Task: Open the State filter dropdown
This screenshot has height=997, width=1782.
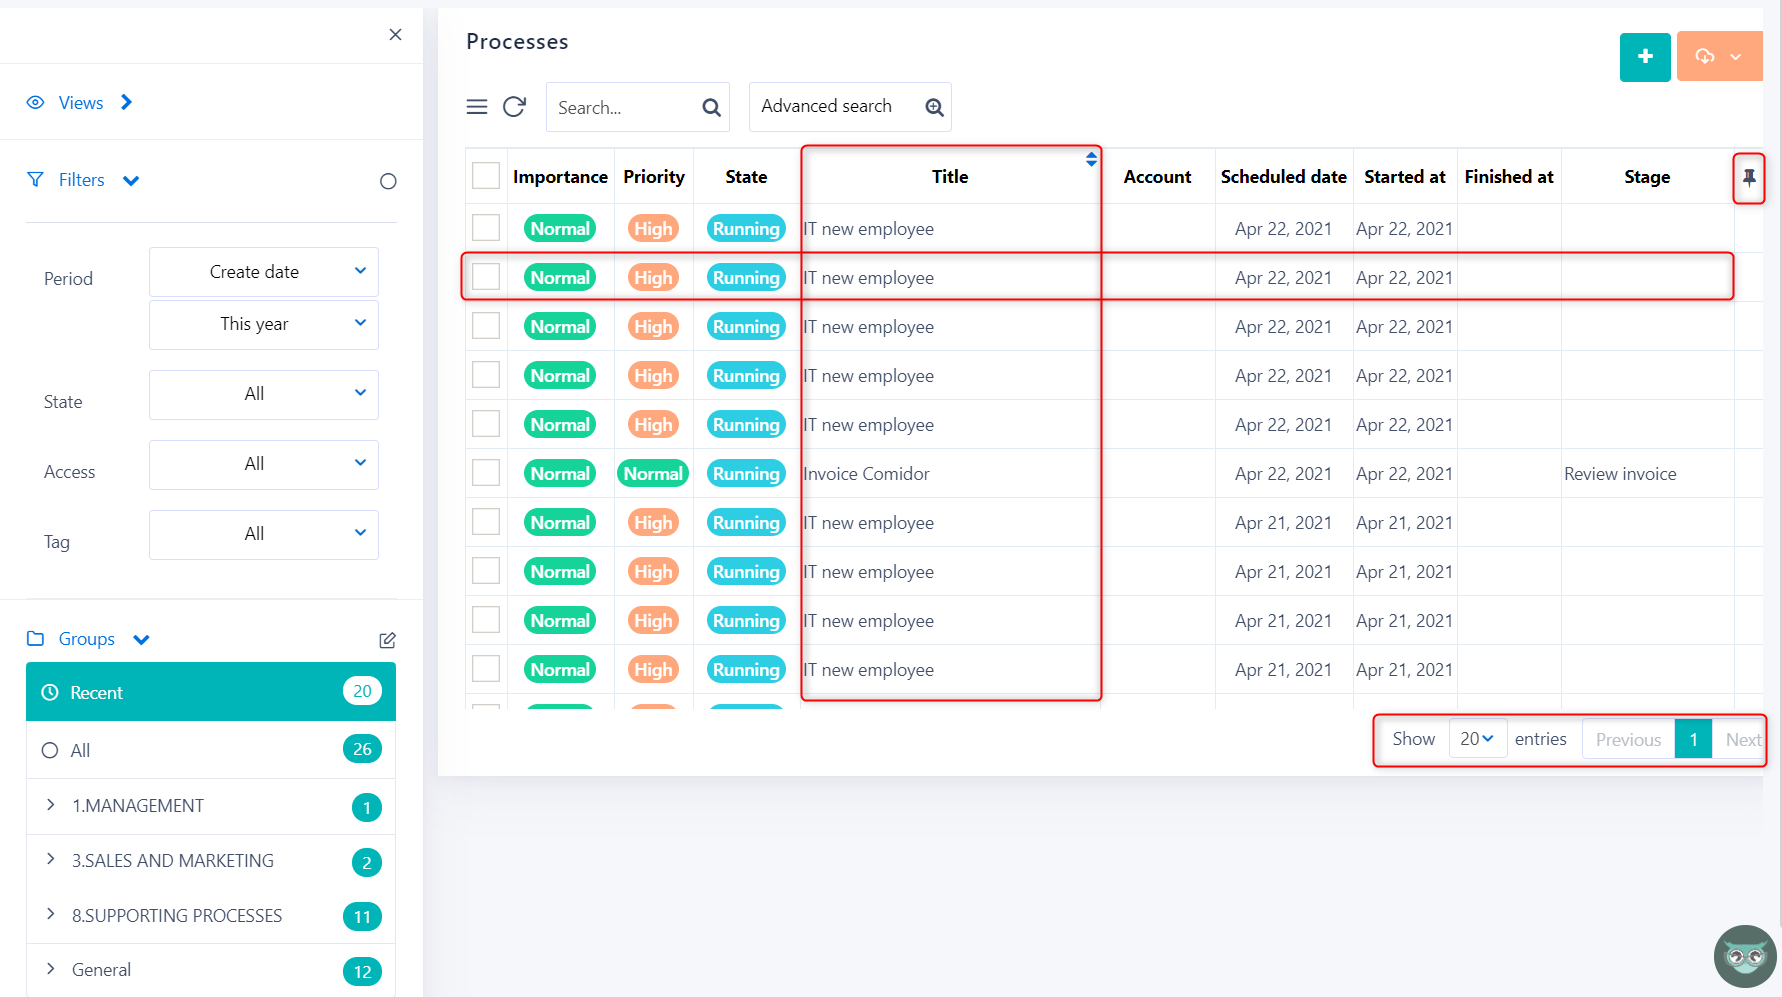Action: (264, 394)
